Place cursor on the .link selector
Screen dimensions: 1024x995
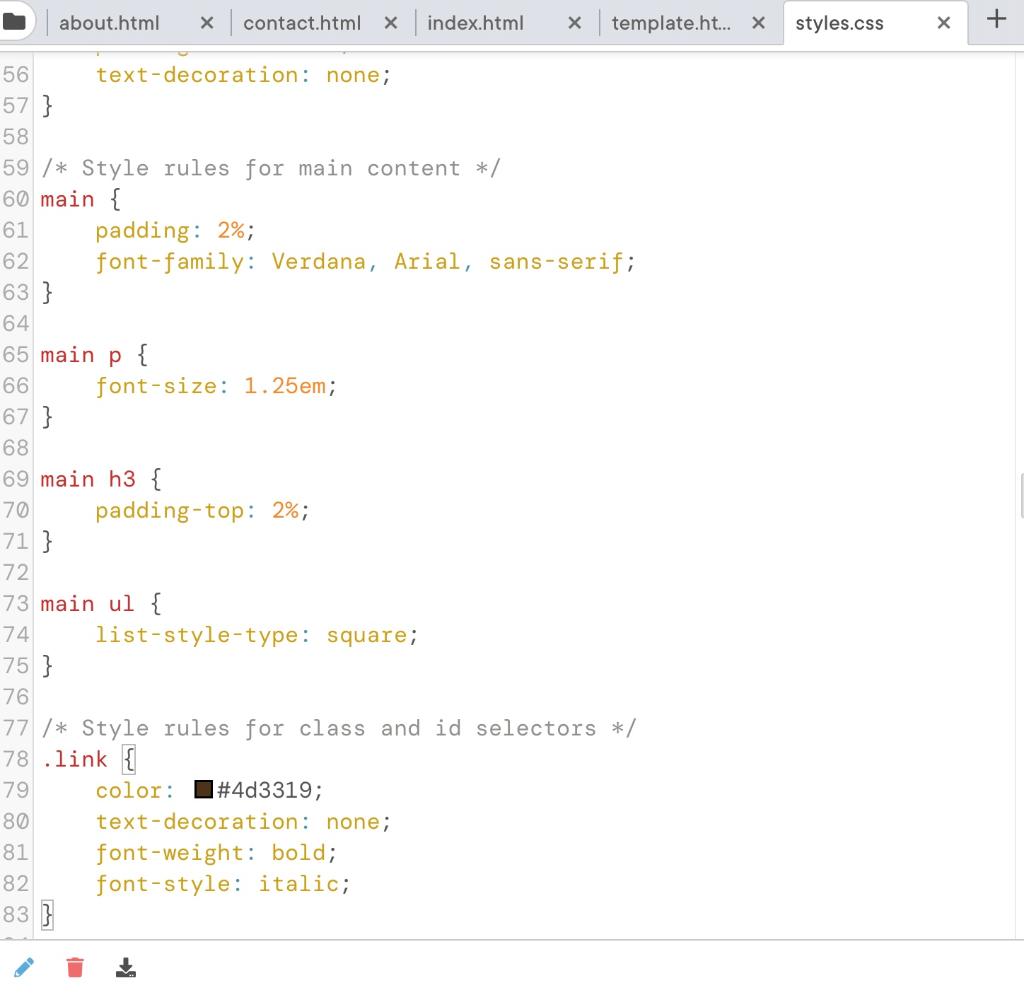pyautogui.click(x=74, y=759)
